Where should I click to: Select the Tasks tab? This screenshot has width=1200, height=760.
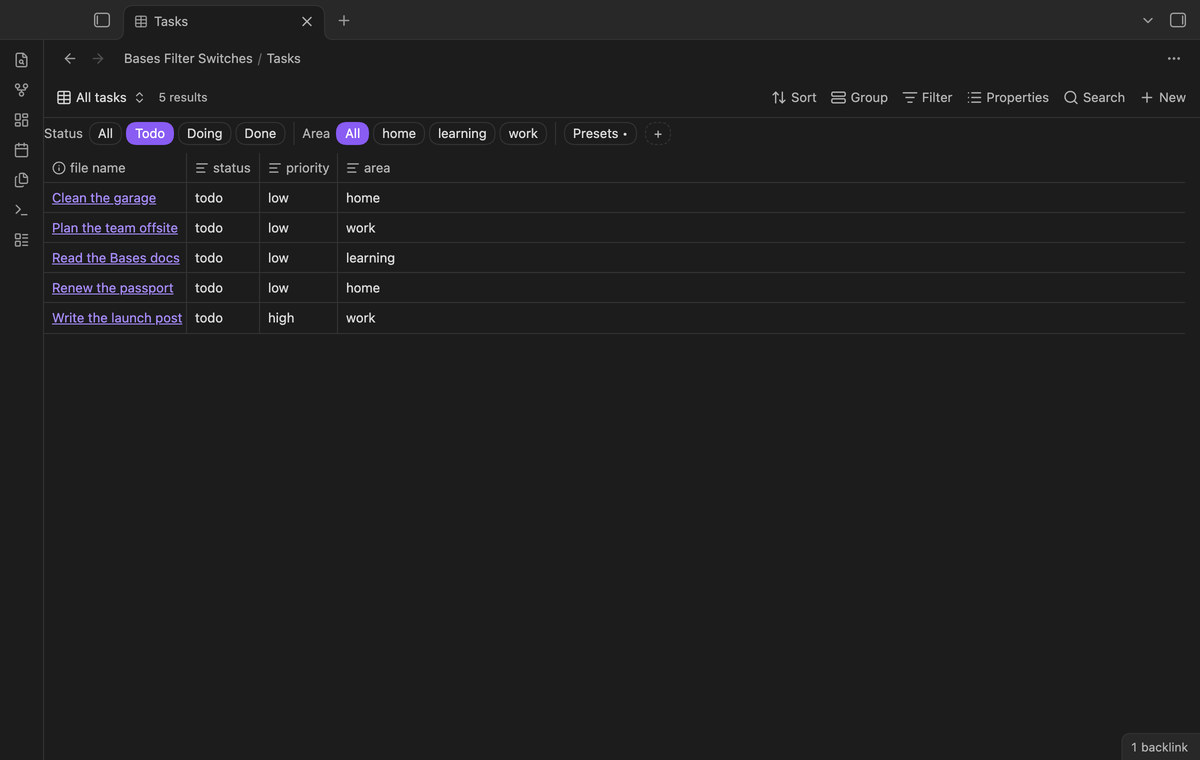coord(224,21)
